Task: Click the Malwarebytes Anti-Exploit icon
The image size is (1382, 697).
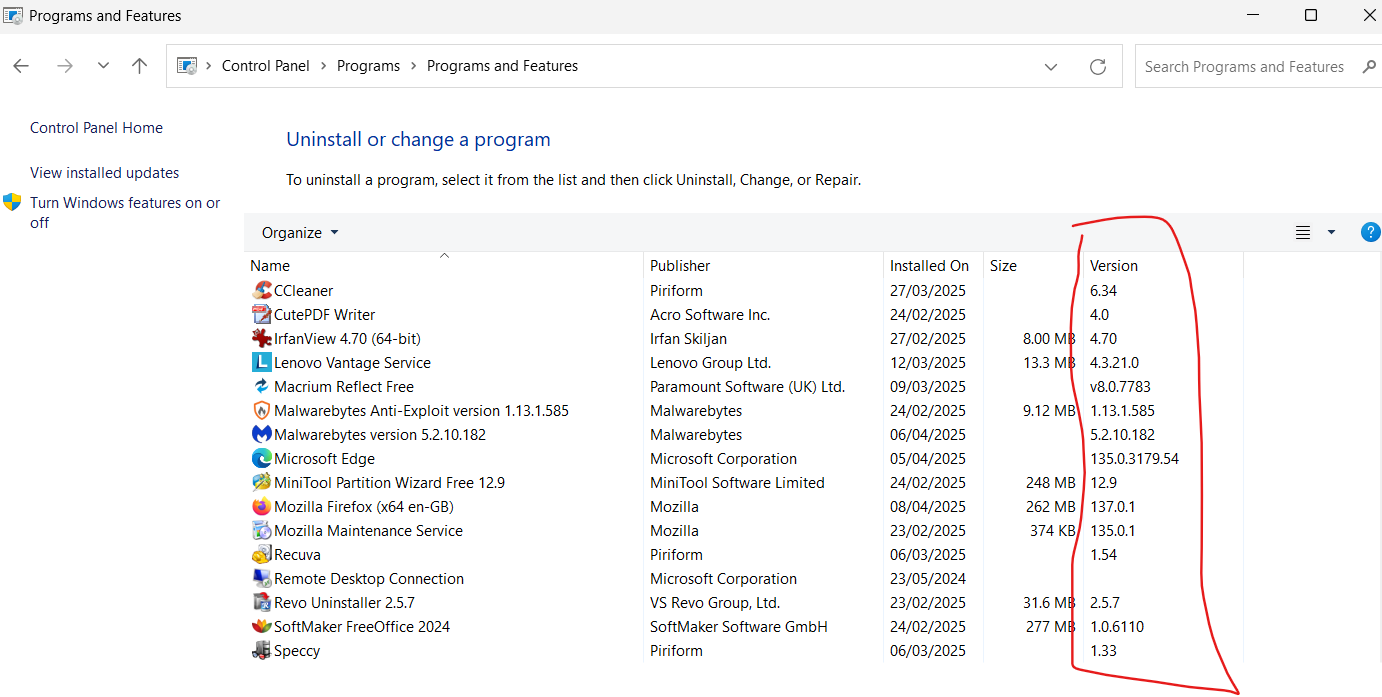Action: pyautogui.click(x=262, y=410)
